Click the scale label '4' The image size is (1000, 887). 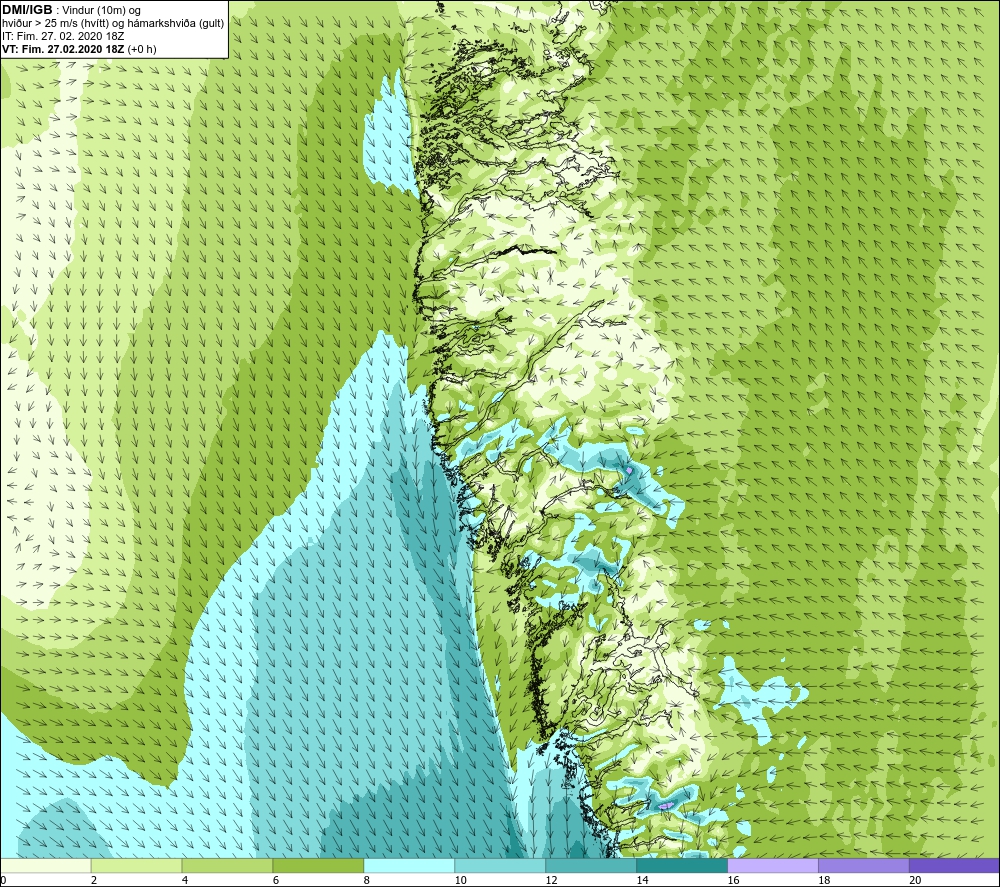185,880
